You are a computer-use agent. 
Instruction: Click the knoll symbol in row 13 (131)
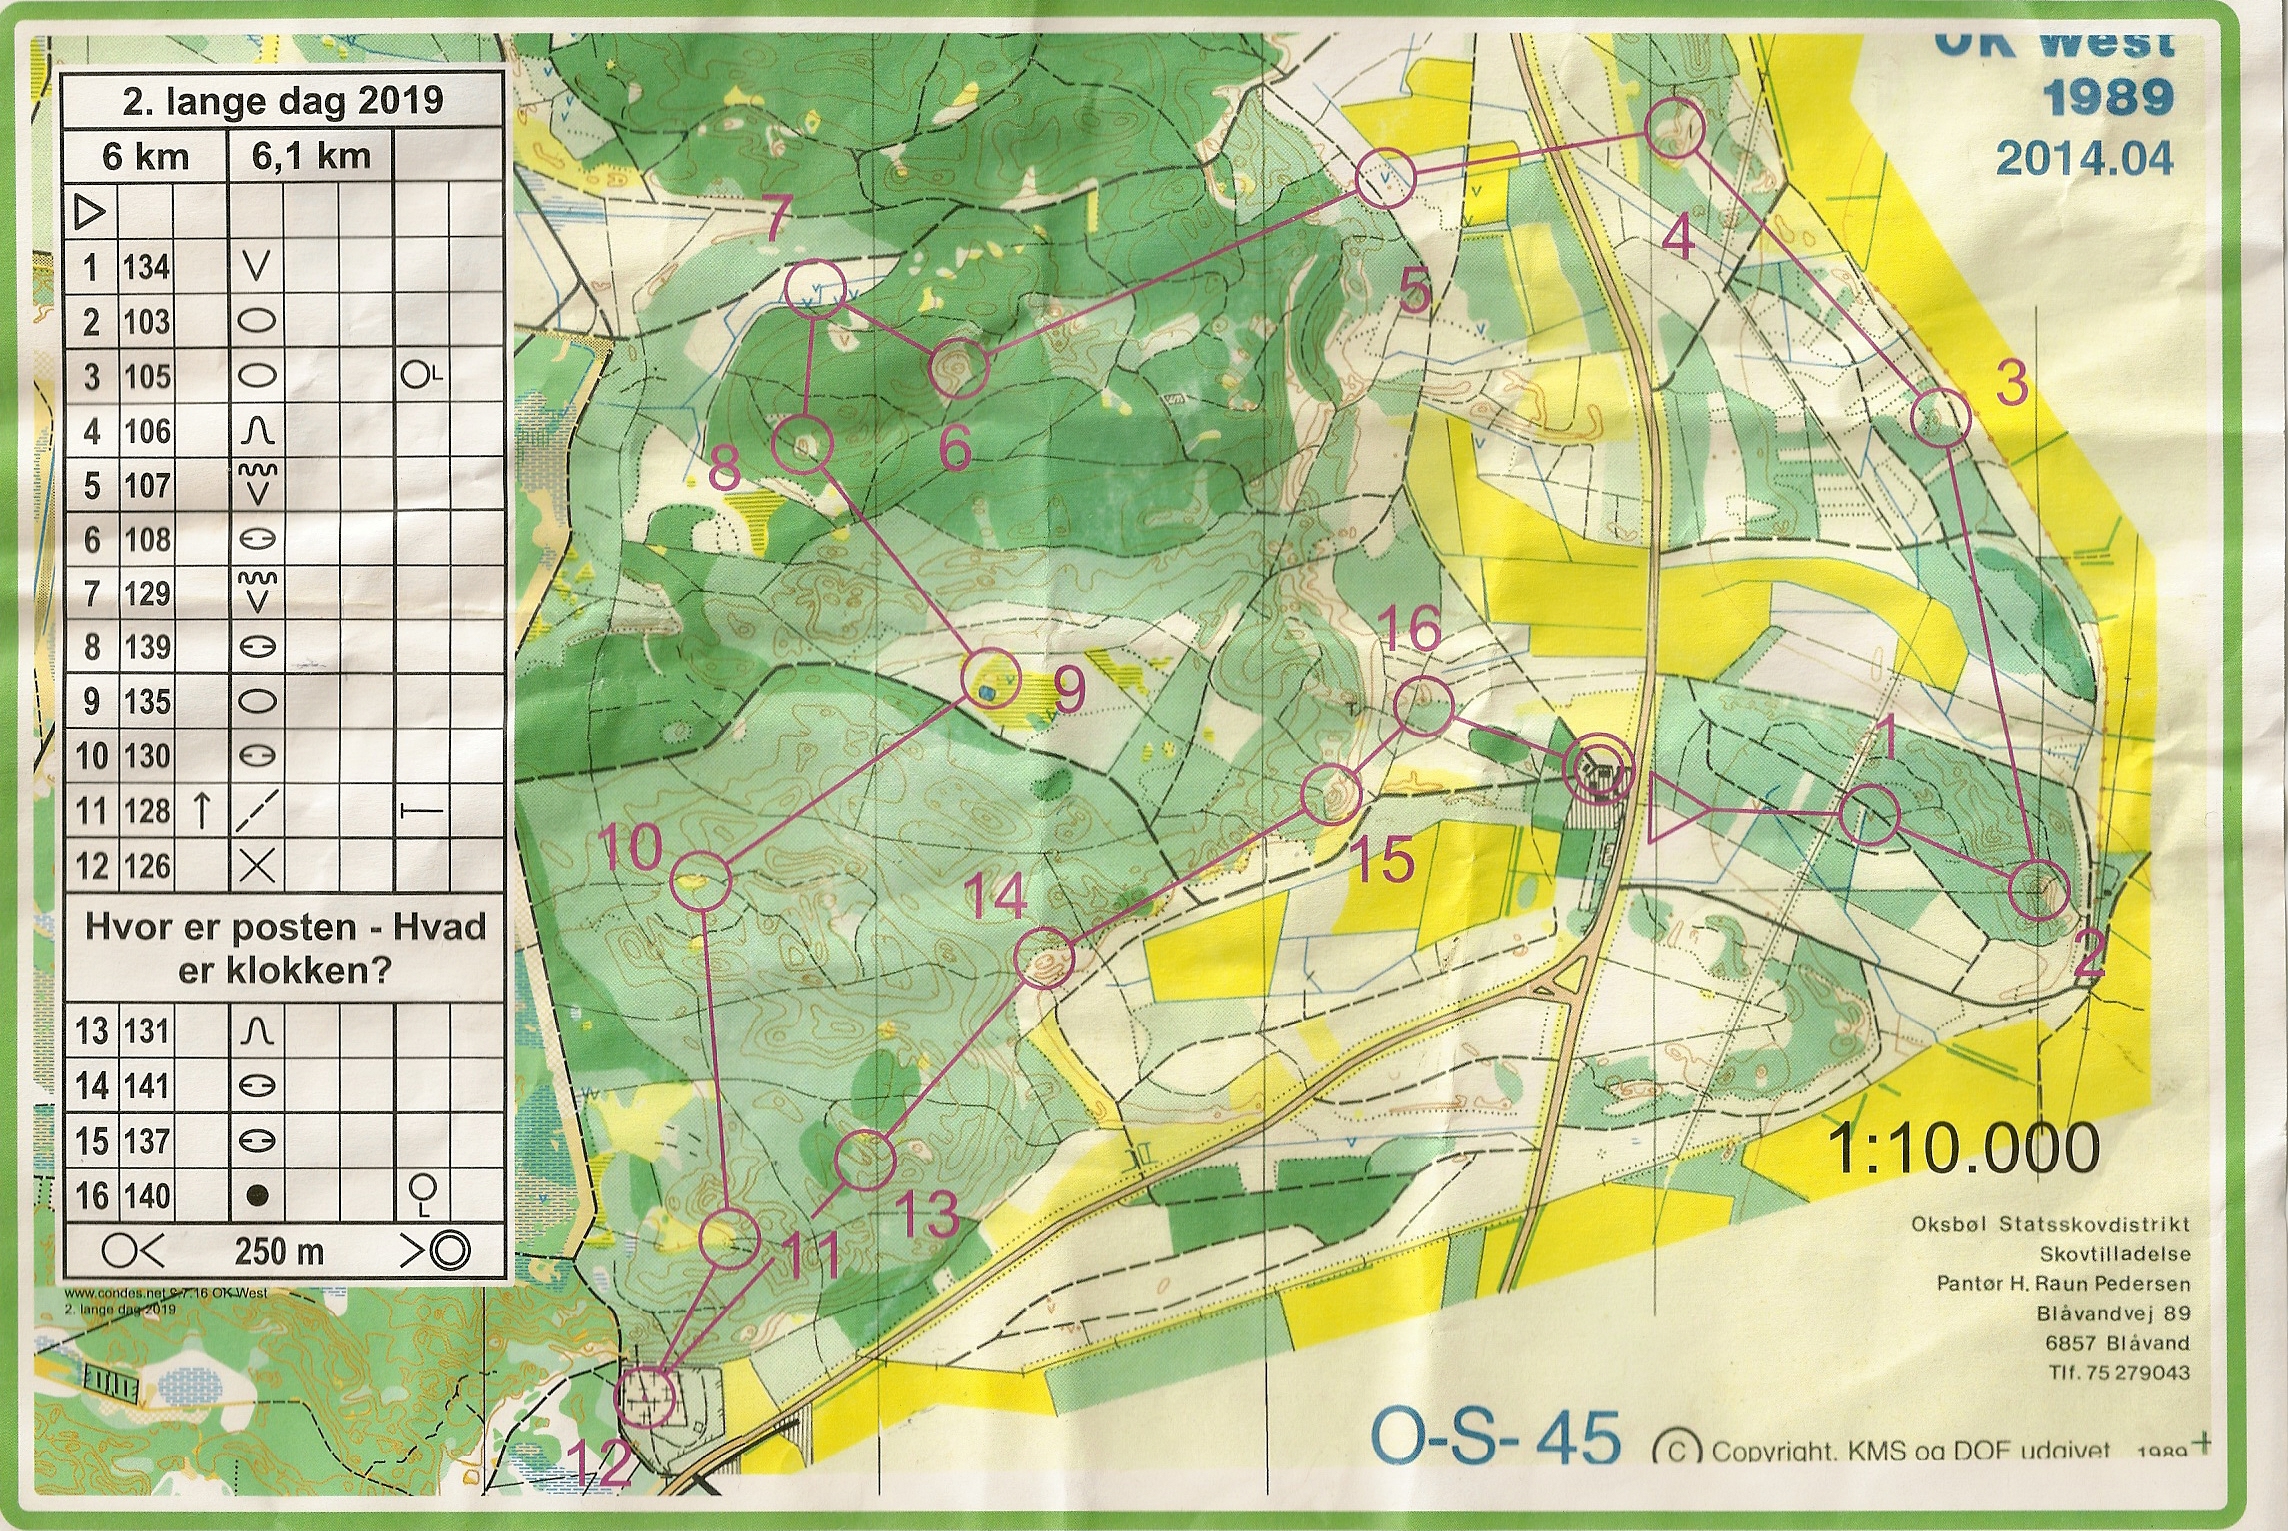[x=258, y=1031]
